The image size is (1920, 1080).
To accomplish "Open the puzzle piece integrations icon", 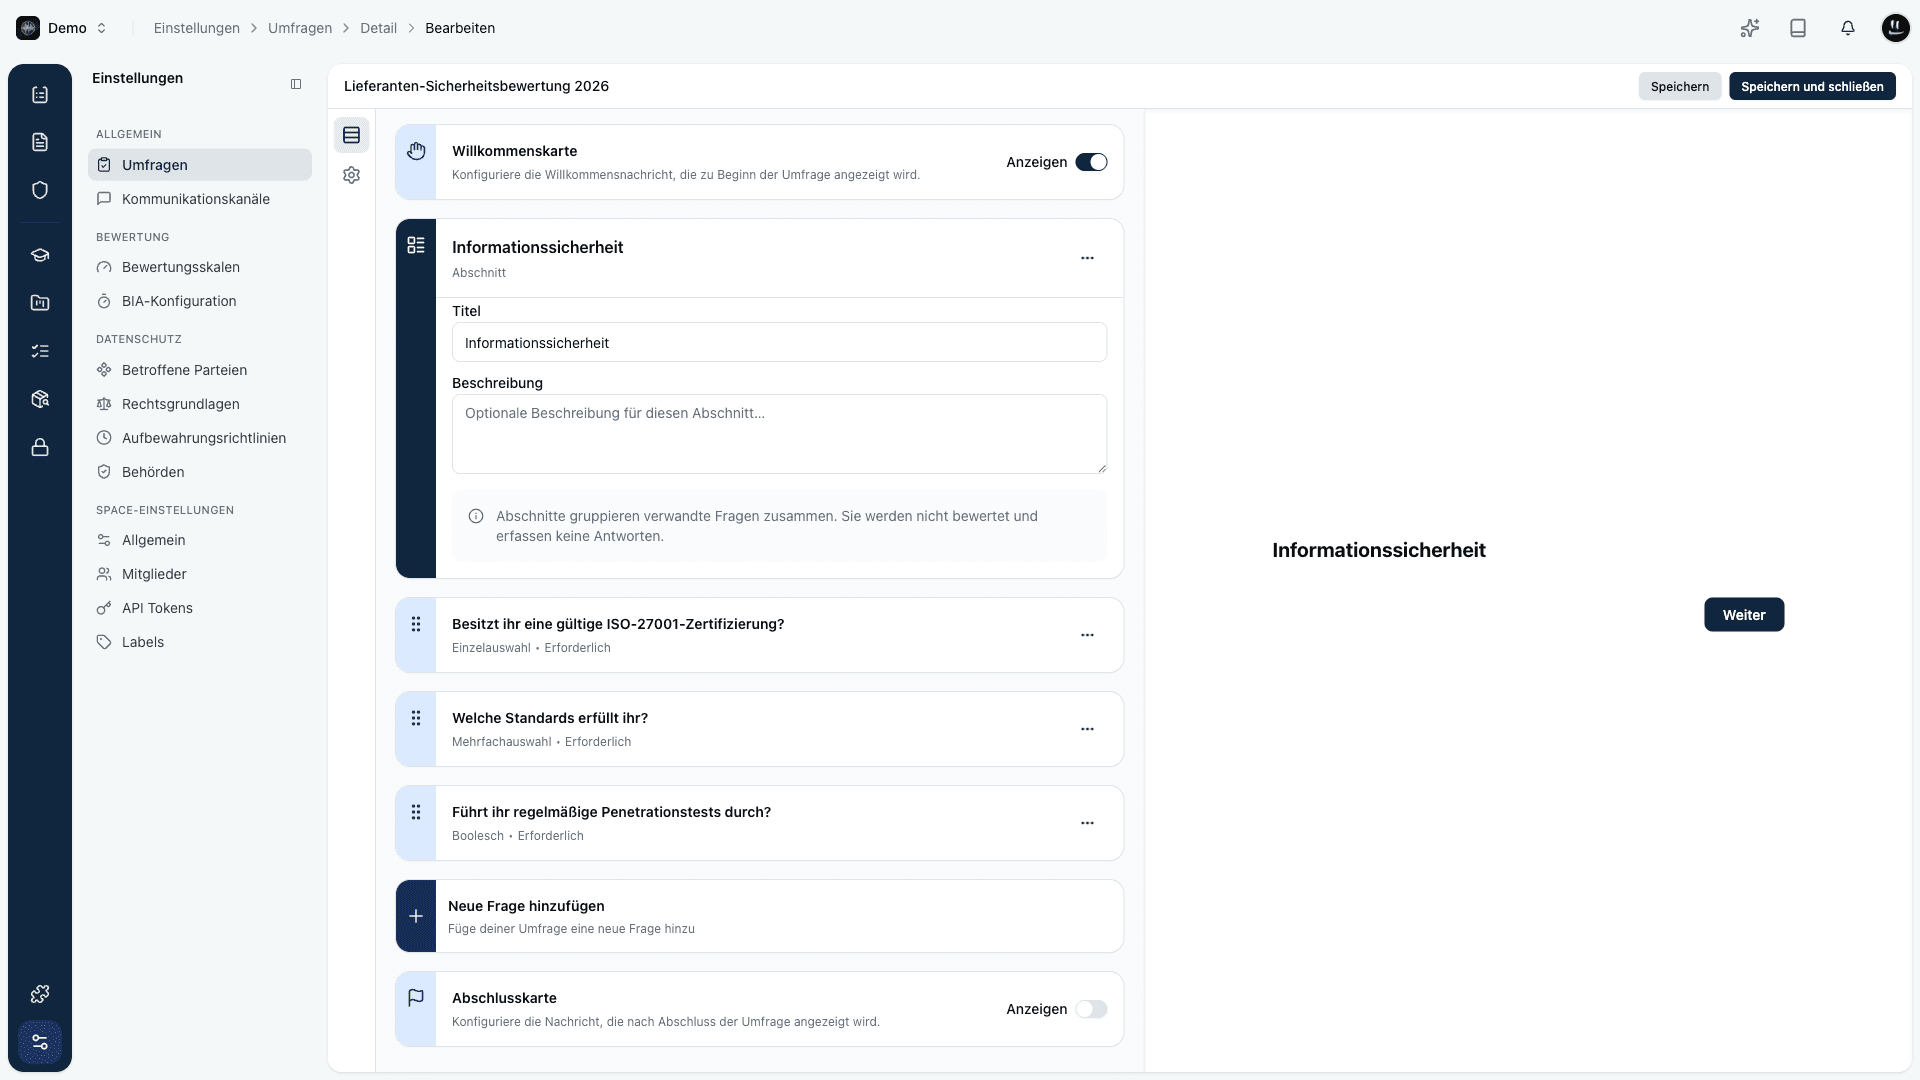I will pyautogui.click(x=40, y=994).
